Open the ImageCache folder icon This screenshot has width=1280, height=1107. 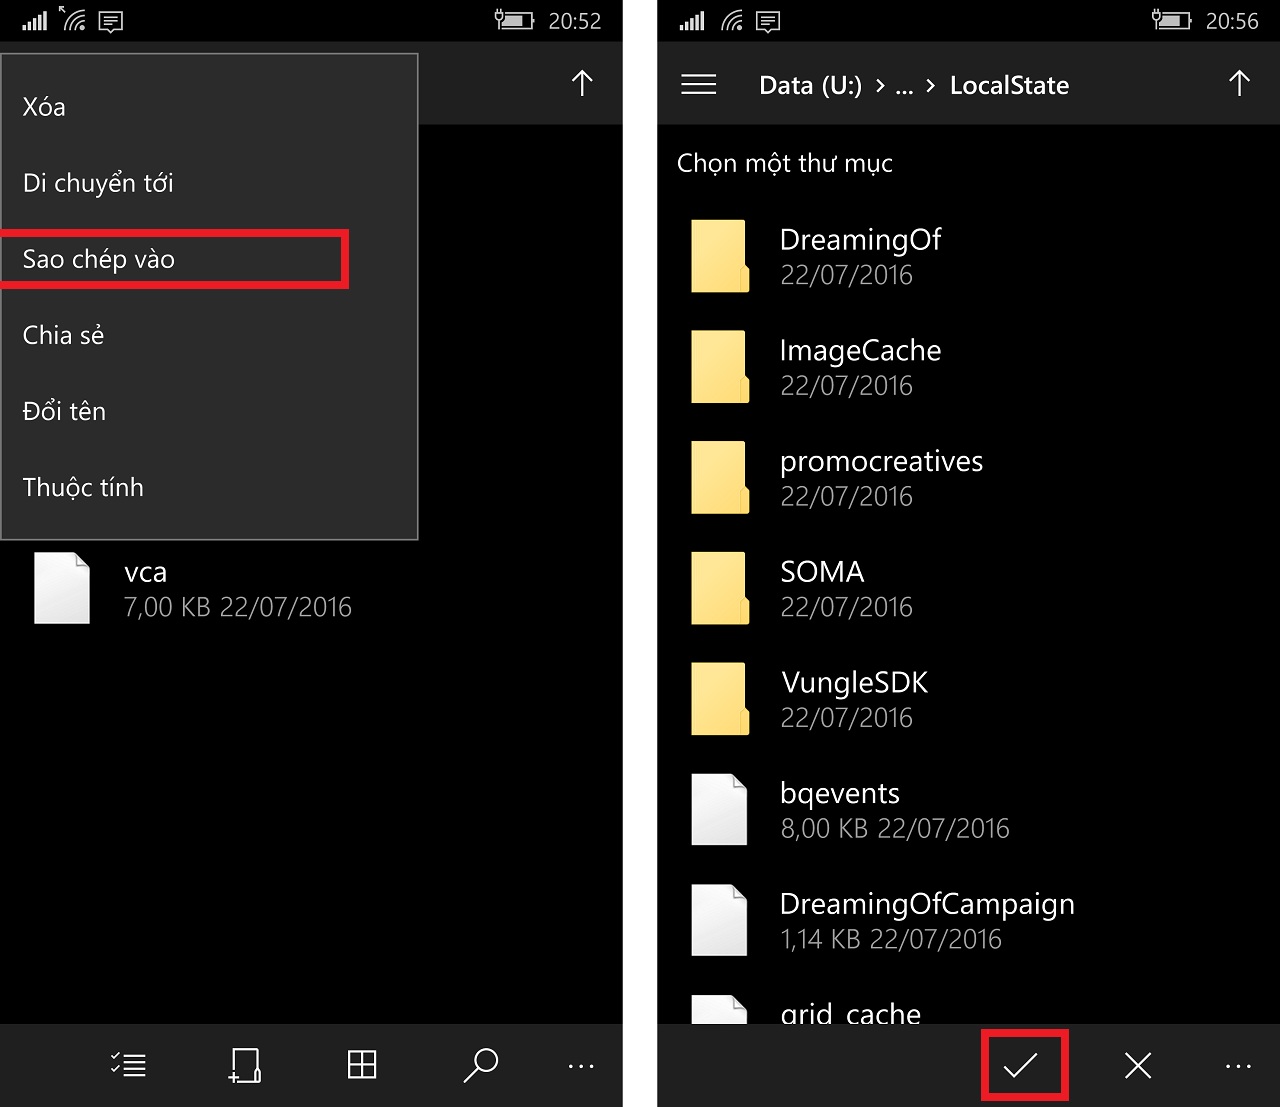(x=720, y=367)
